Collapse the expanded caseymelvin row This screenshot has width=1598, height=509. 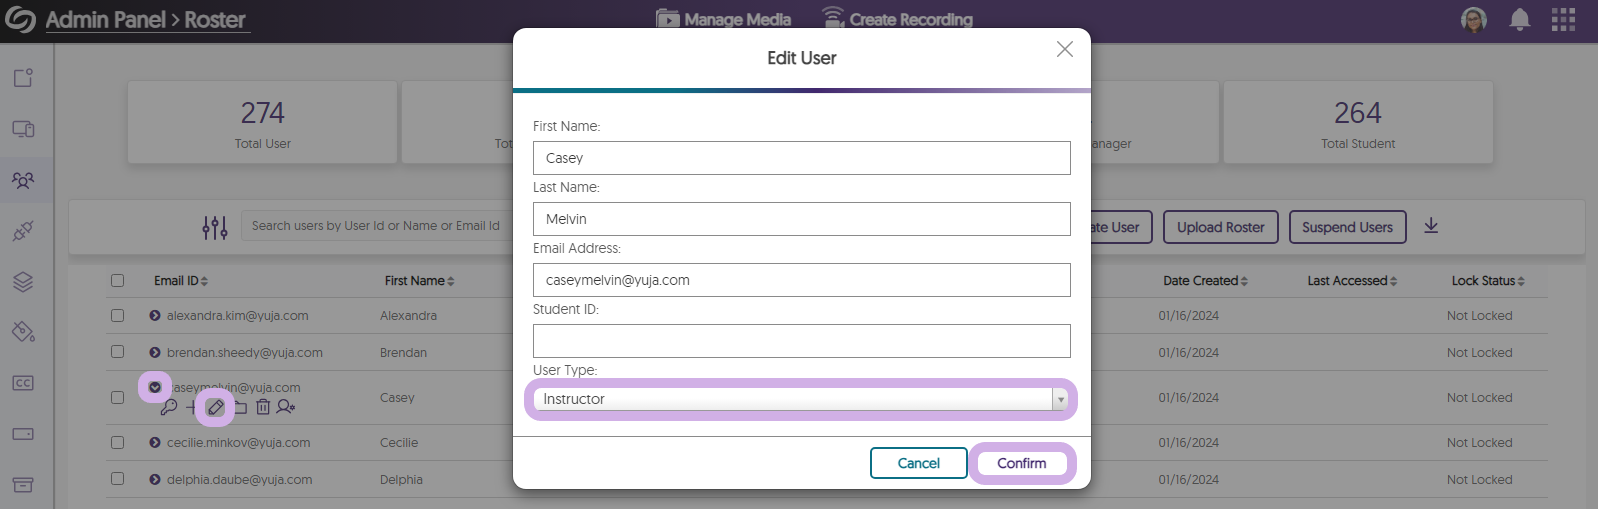click(x=155, y=387)
